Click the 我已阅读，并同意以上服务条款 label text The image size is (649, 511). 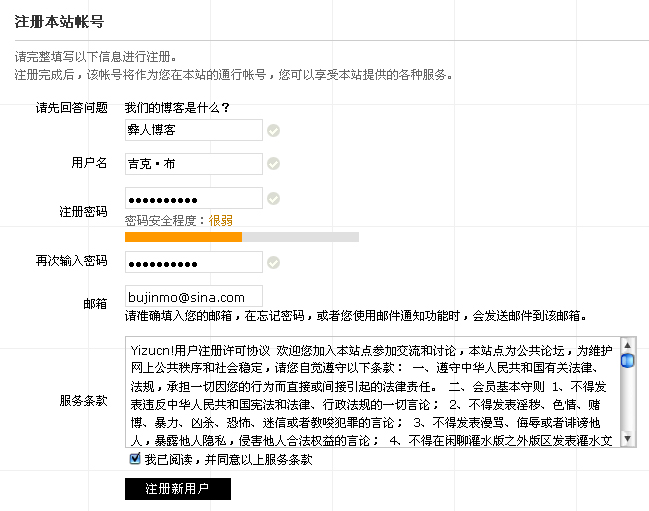pyautogui.click(x=228, y=460)
